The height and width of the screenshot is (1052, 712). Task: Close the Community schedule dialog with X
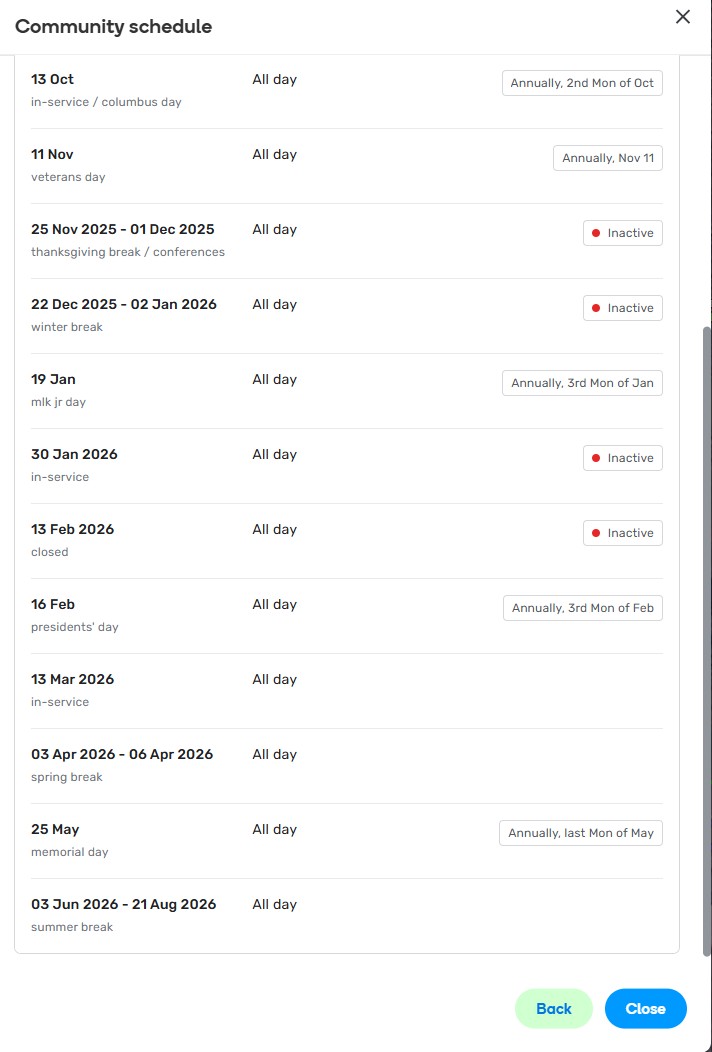click(x=683, y=17)
